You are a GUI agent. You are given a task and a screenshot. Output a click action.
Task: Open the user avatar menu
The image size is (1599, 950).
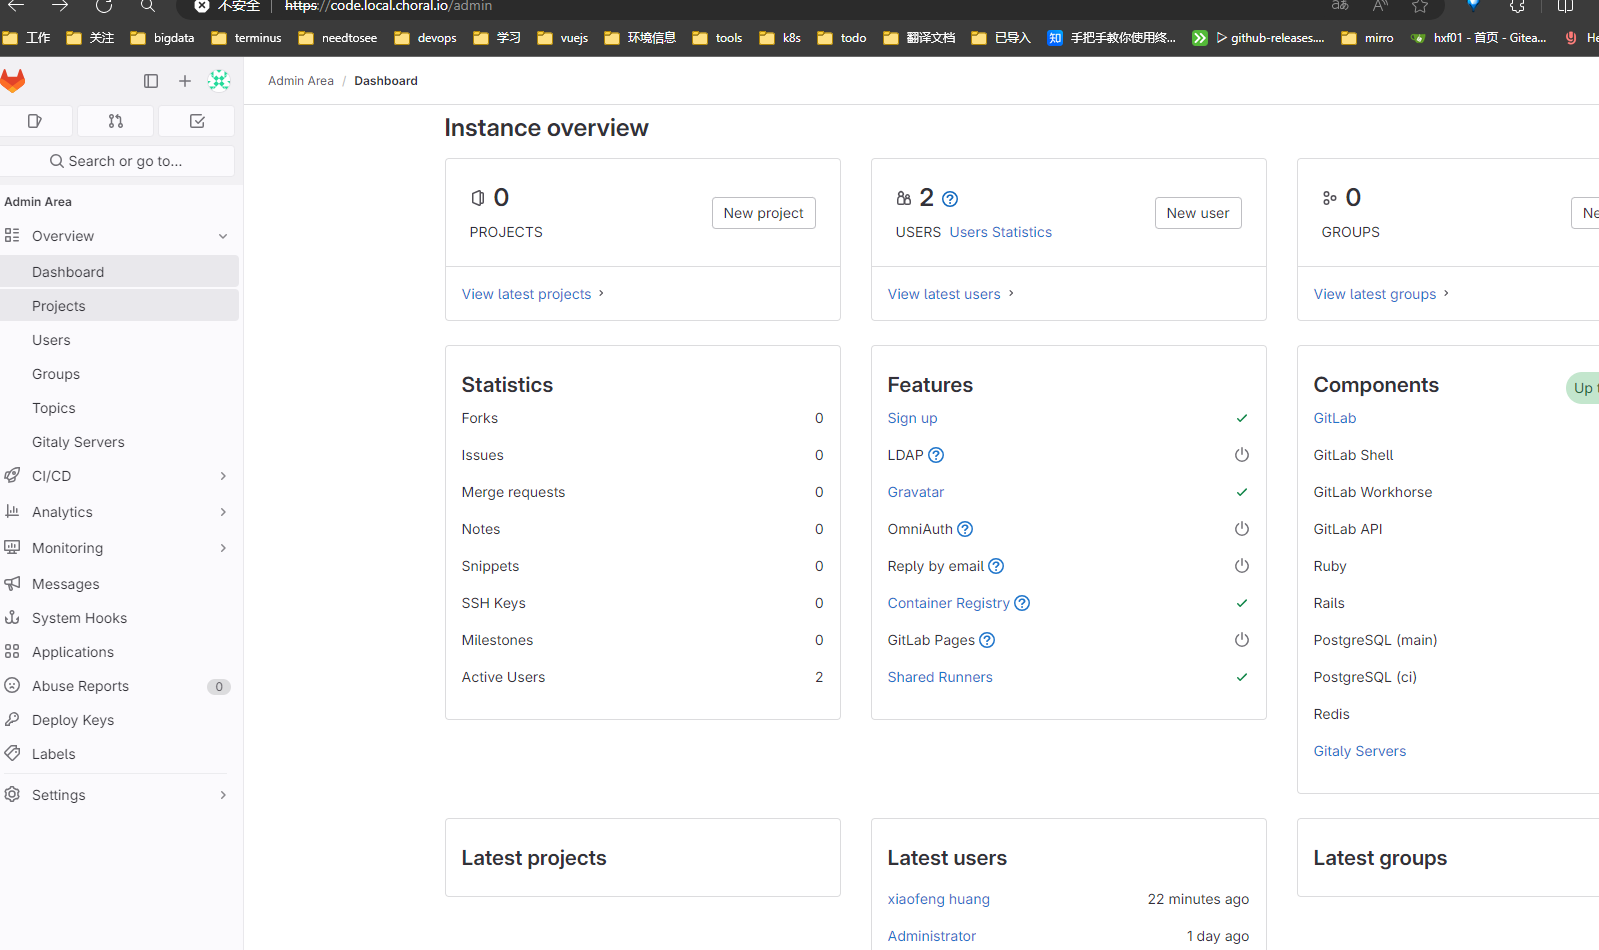219,81
